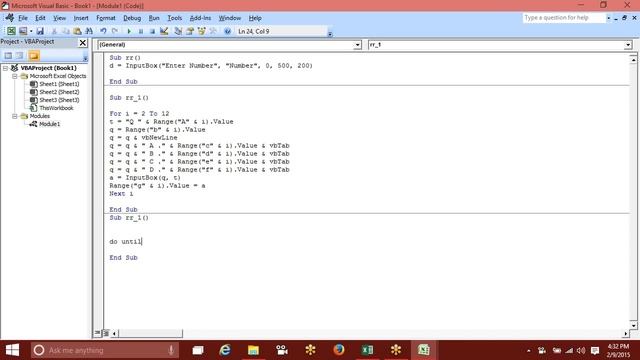
Task: Open File Explorer from the taskbar
Action: (x=253, y=350)
